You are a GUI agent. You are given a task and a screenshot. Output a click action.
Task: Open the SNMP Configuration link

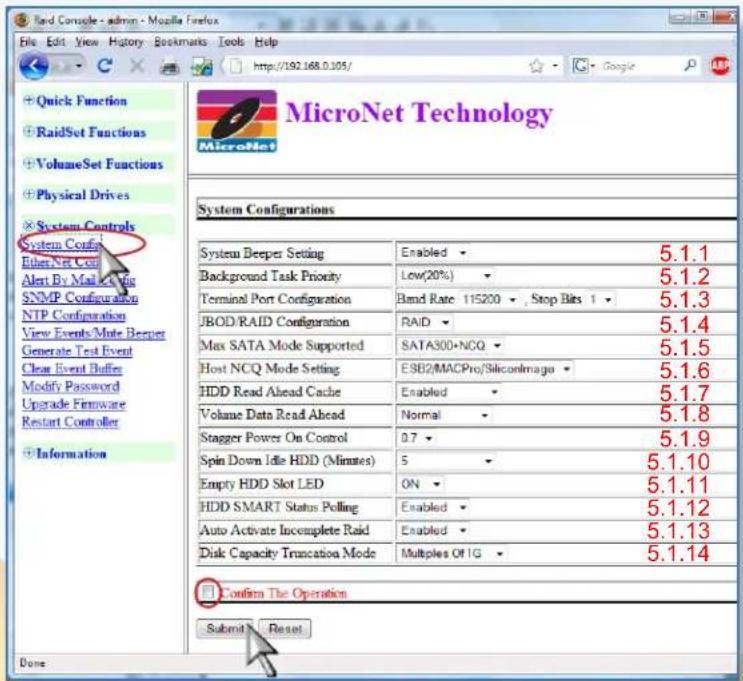tap(80, 298)
